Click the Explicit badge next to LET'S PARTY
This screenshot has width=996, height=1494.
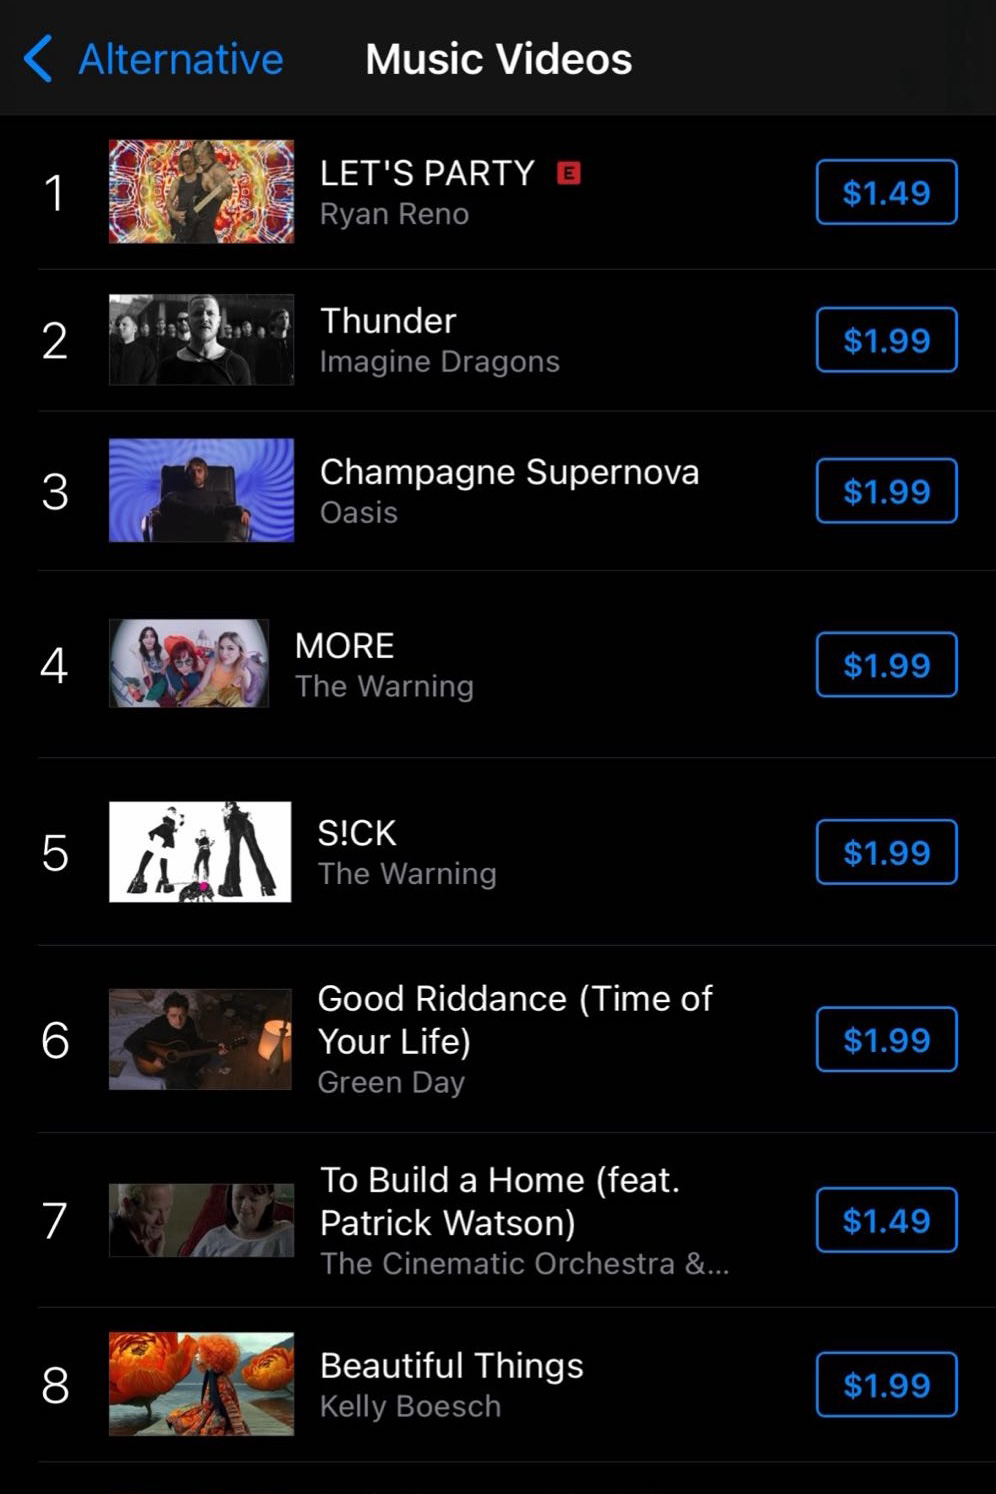point(568,172)
